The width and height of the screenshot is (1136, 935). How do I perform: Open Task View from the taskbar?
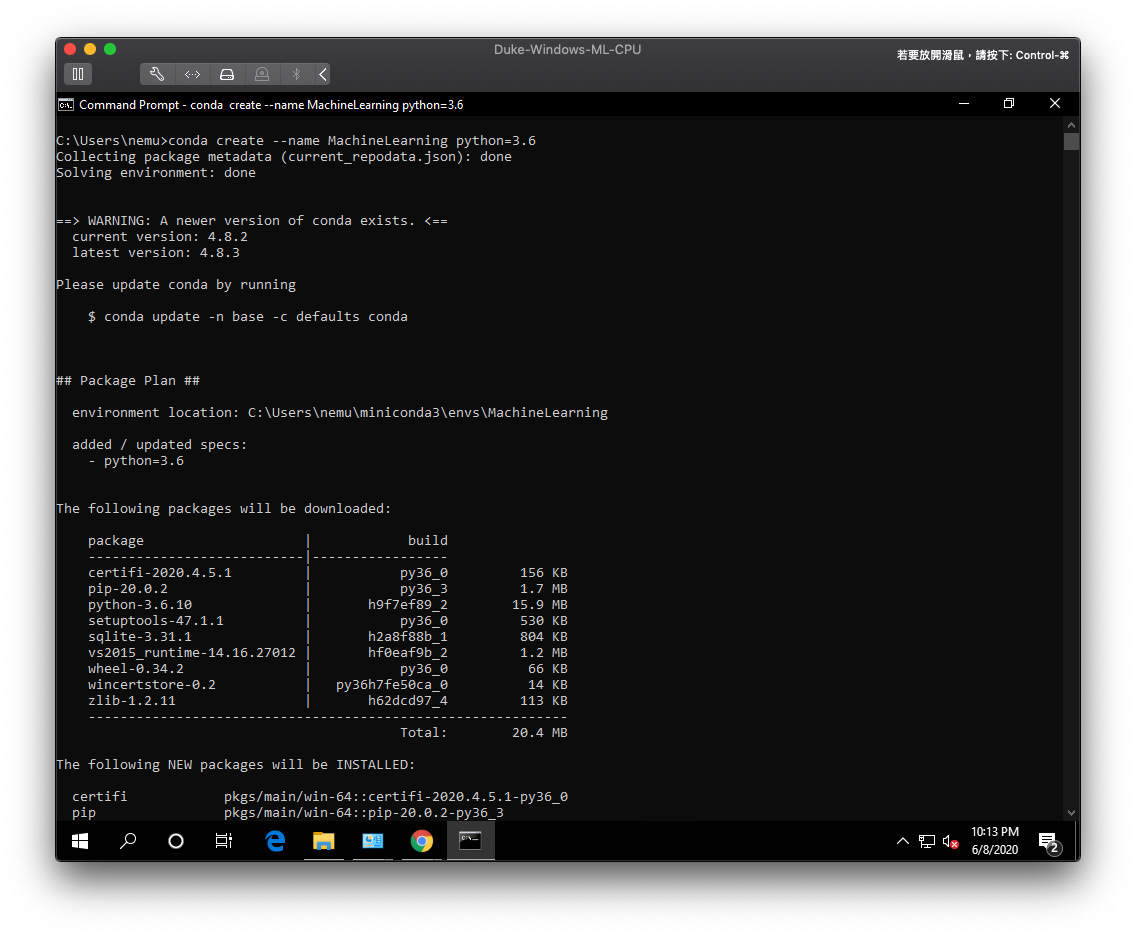[223, 841]
